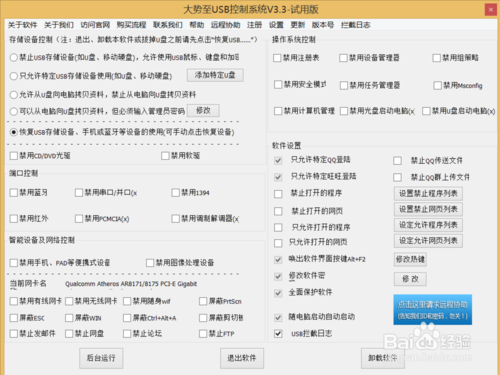Open the 远程协助 menu
The height and width of the screenshot is (375, 500).
pyautogui.click(x=225, y=25)
